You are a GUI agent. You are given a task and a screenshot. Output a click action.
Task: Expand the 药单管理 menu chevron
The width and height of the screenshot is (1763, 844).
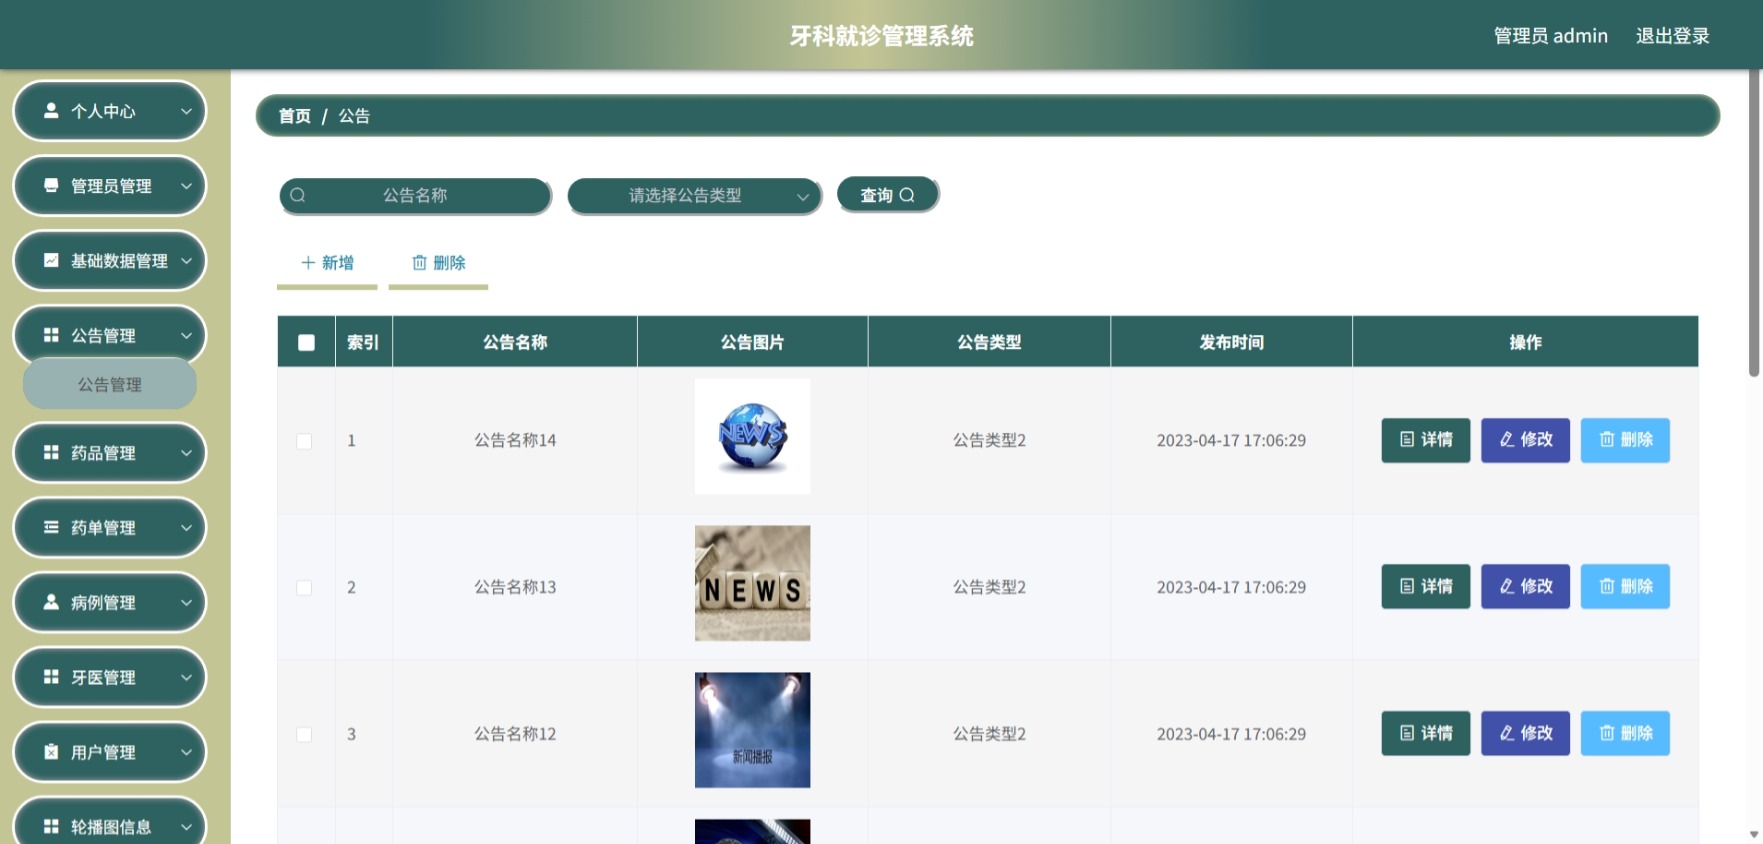pyautogui.click(x=186, y=528)
